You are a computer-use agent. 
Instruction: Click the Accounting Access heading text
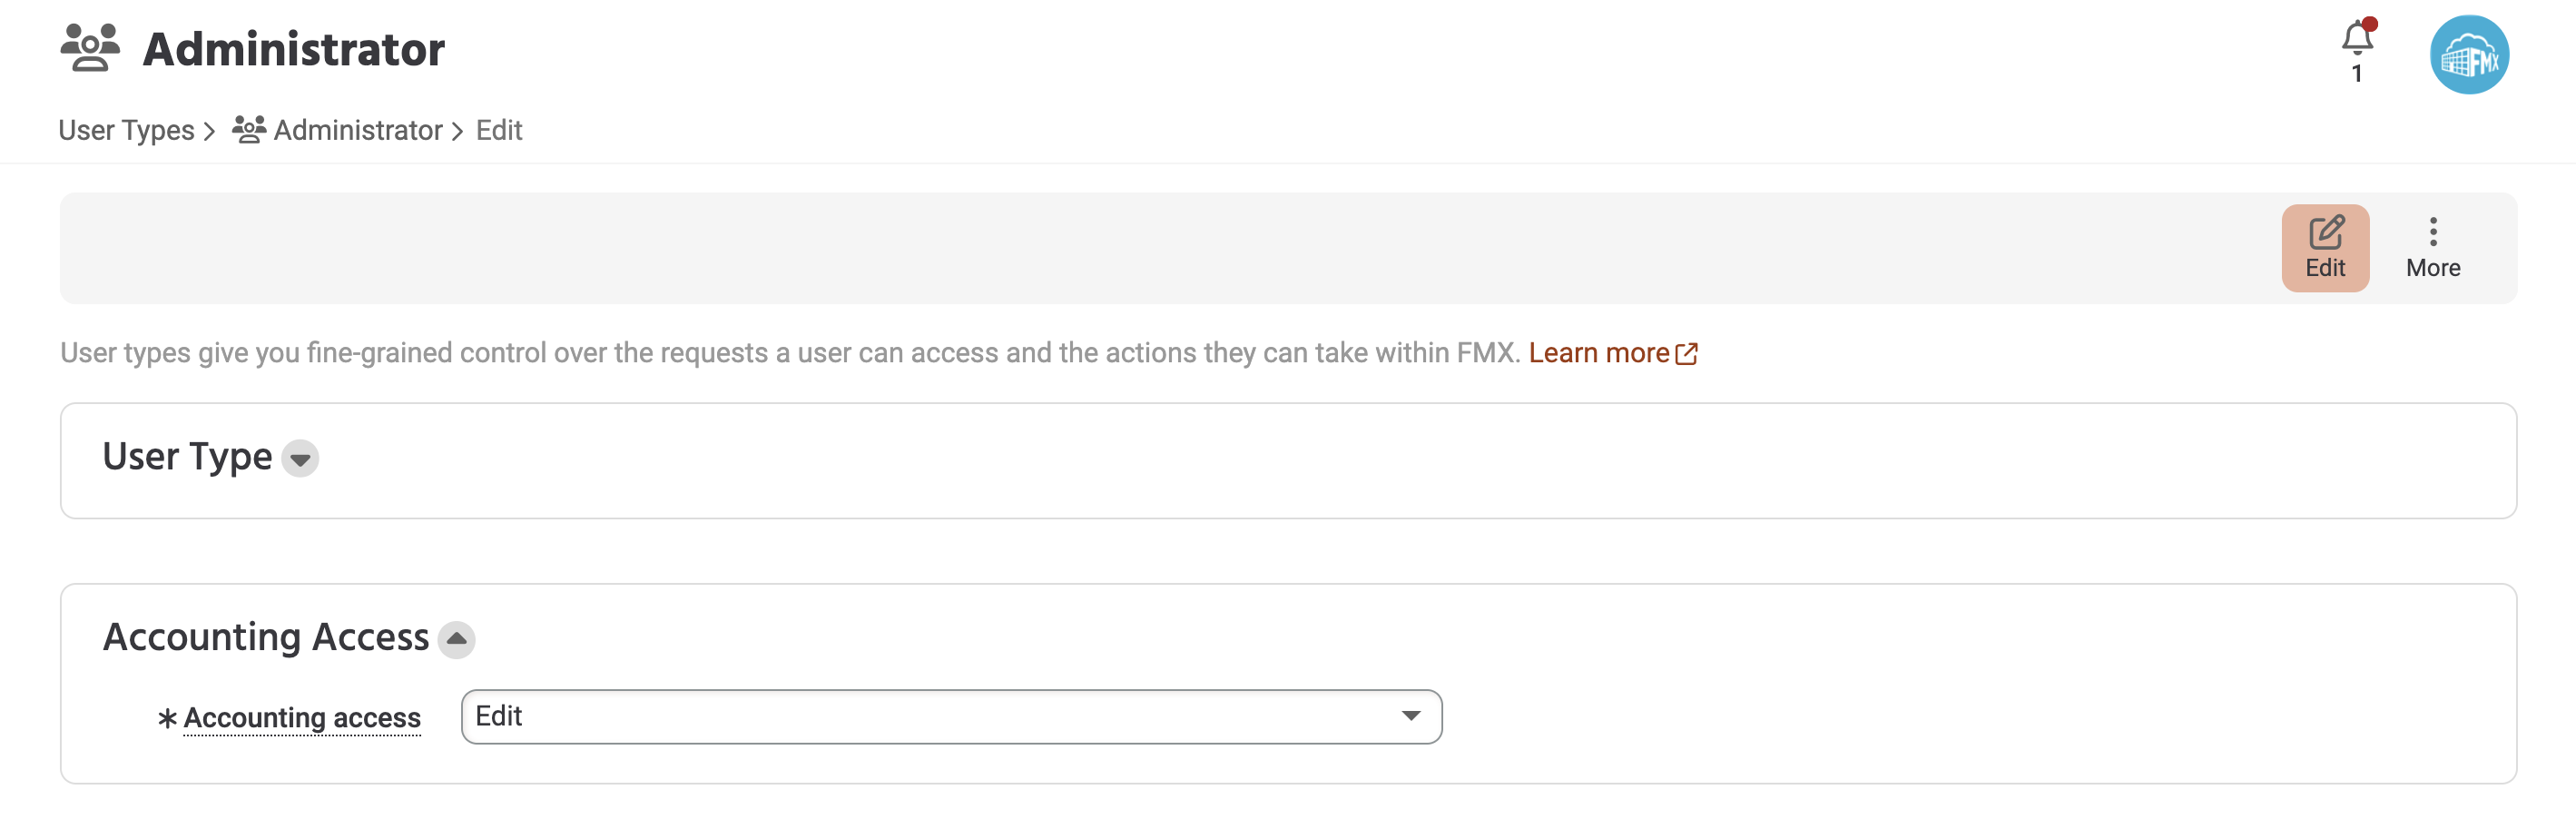tap(266, 637)
